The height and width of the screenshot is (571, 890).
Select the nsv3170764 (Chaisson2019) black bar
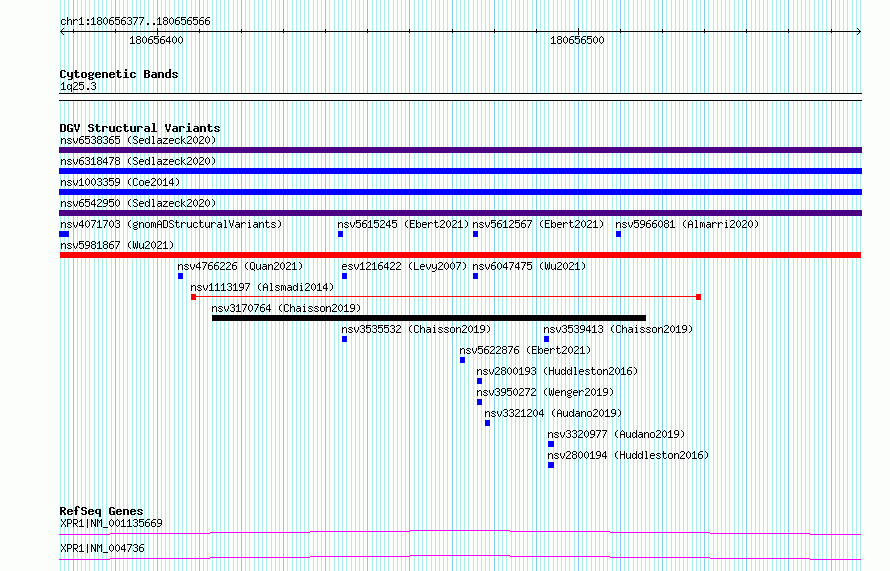coord(429,318)
